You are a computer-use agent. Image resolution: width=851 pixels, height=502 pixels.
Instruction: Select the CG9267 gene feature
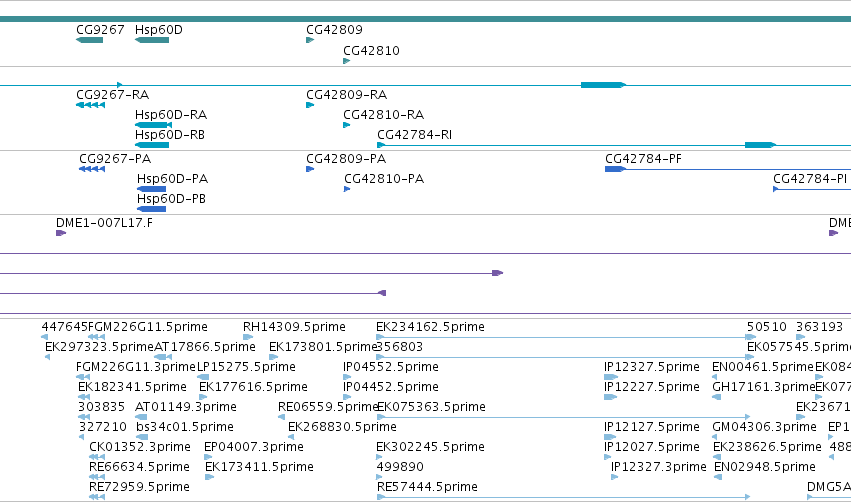coord(90,40)
